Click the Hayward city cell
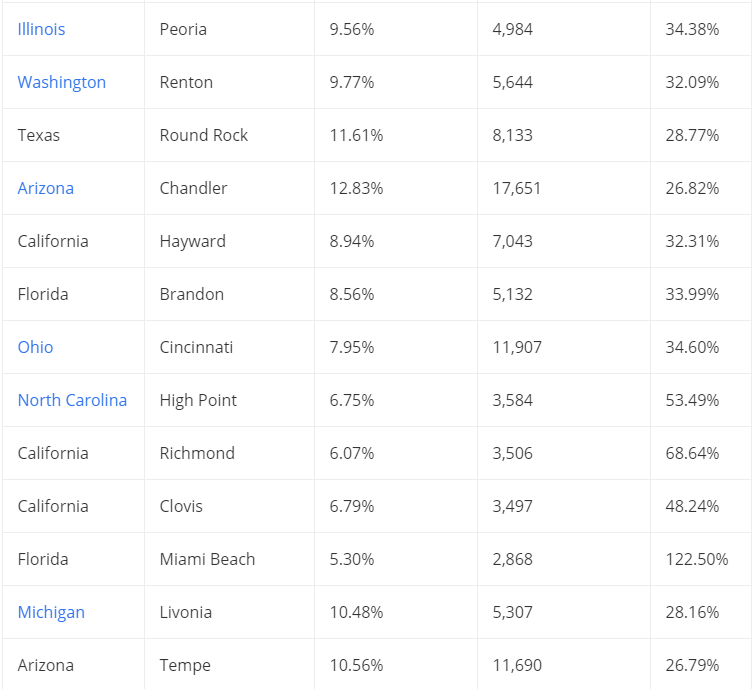755x689 pixels. point(192,241)
